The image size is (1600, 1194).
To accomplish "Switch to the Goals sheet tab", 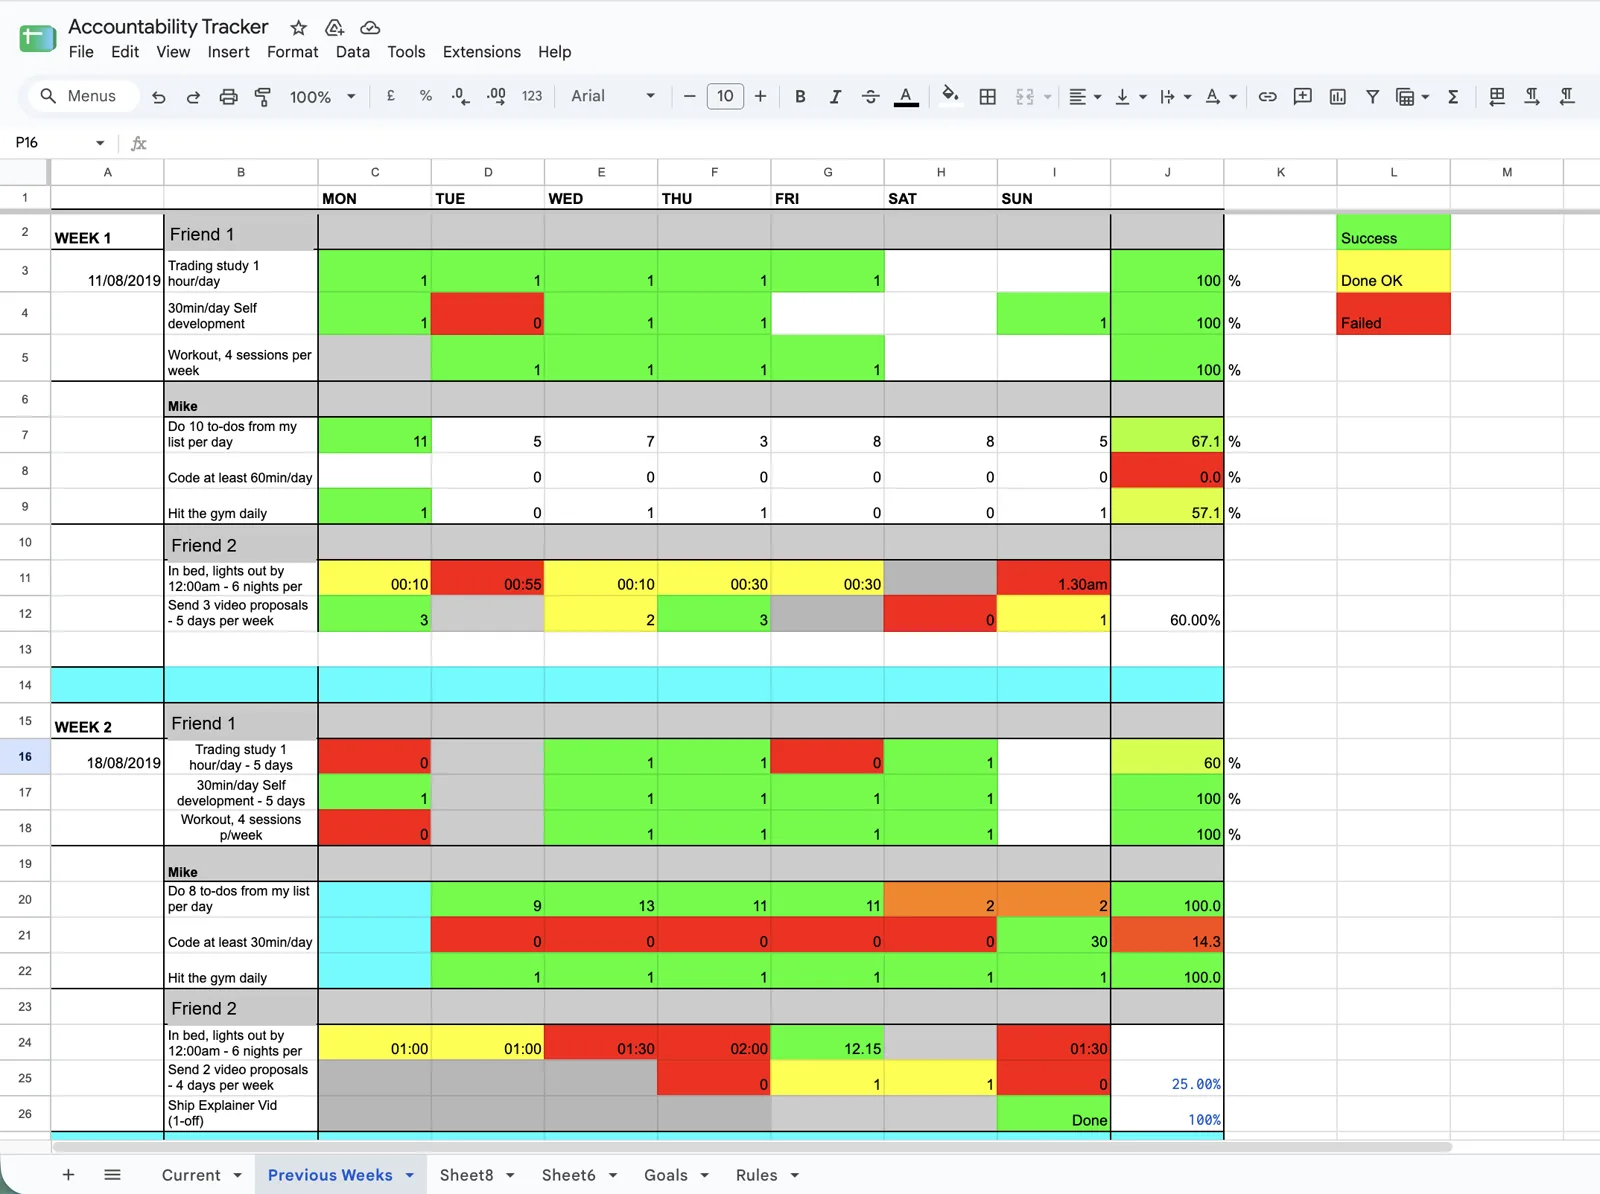I will [x=665, y=1175].
